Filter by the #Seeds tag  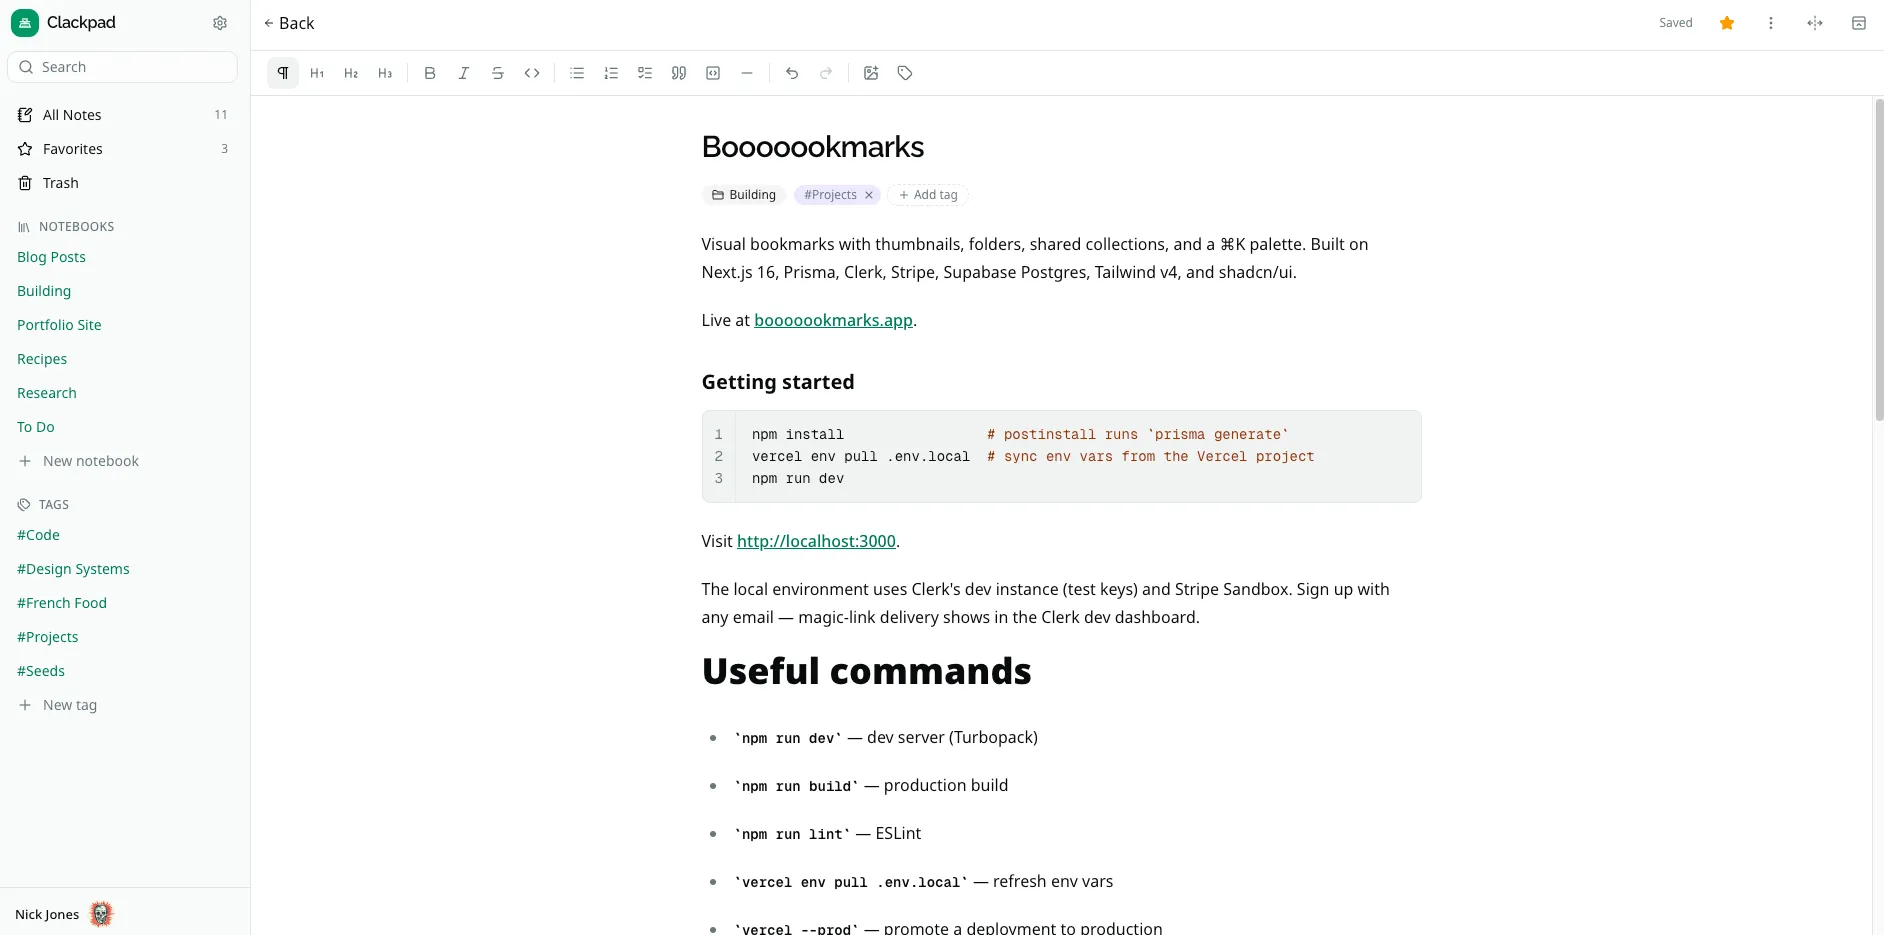41,671
